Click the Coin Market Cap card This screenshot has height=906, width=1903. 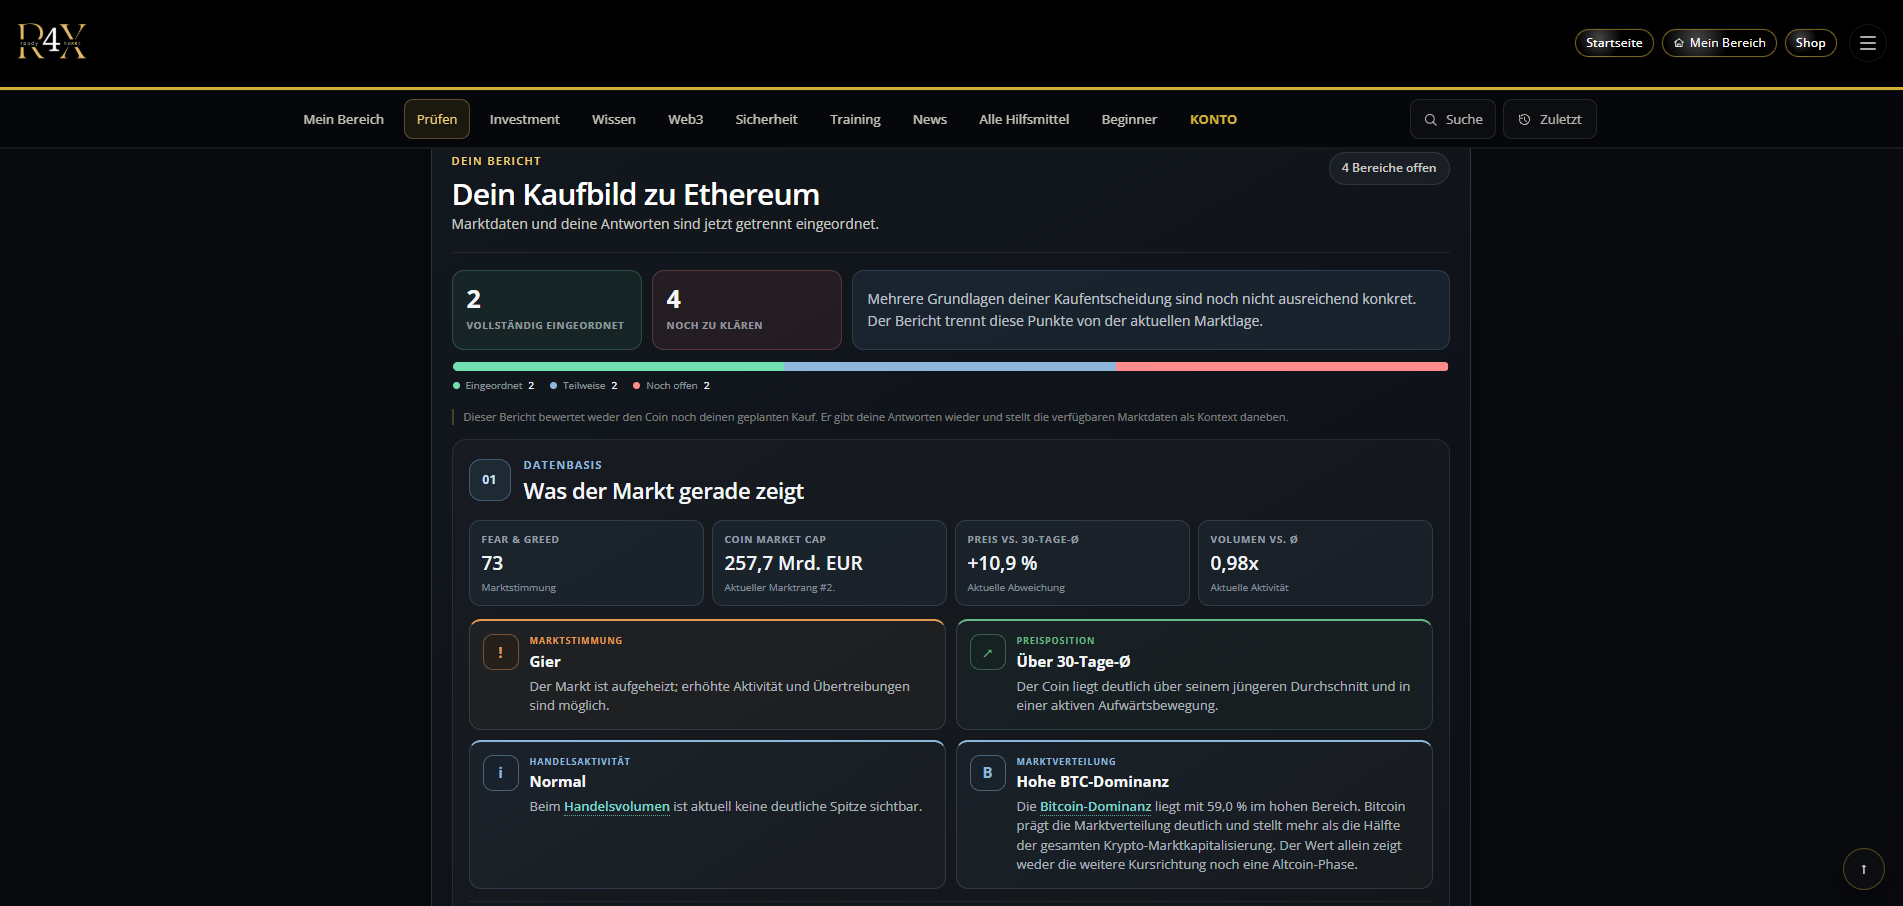(829, 563)
